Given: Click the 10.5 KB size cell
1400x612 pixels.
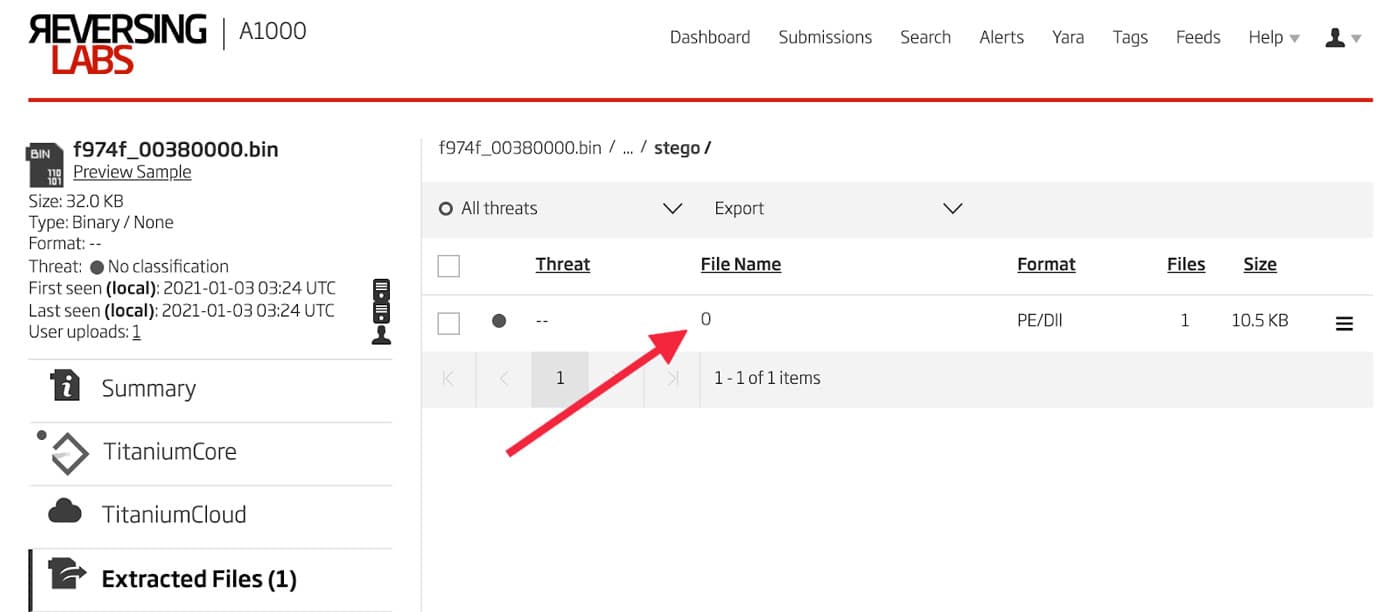Looking at the screenshot, I should (1260, 321).
